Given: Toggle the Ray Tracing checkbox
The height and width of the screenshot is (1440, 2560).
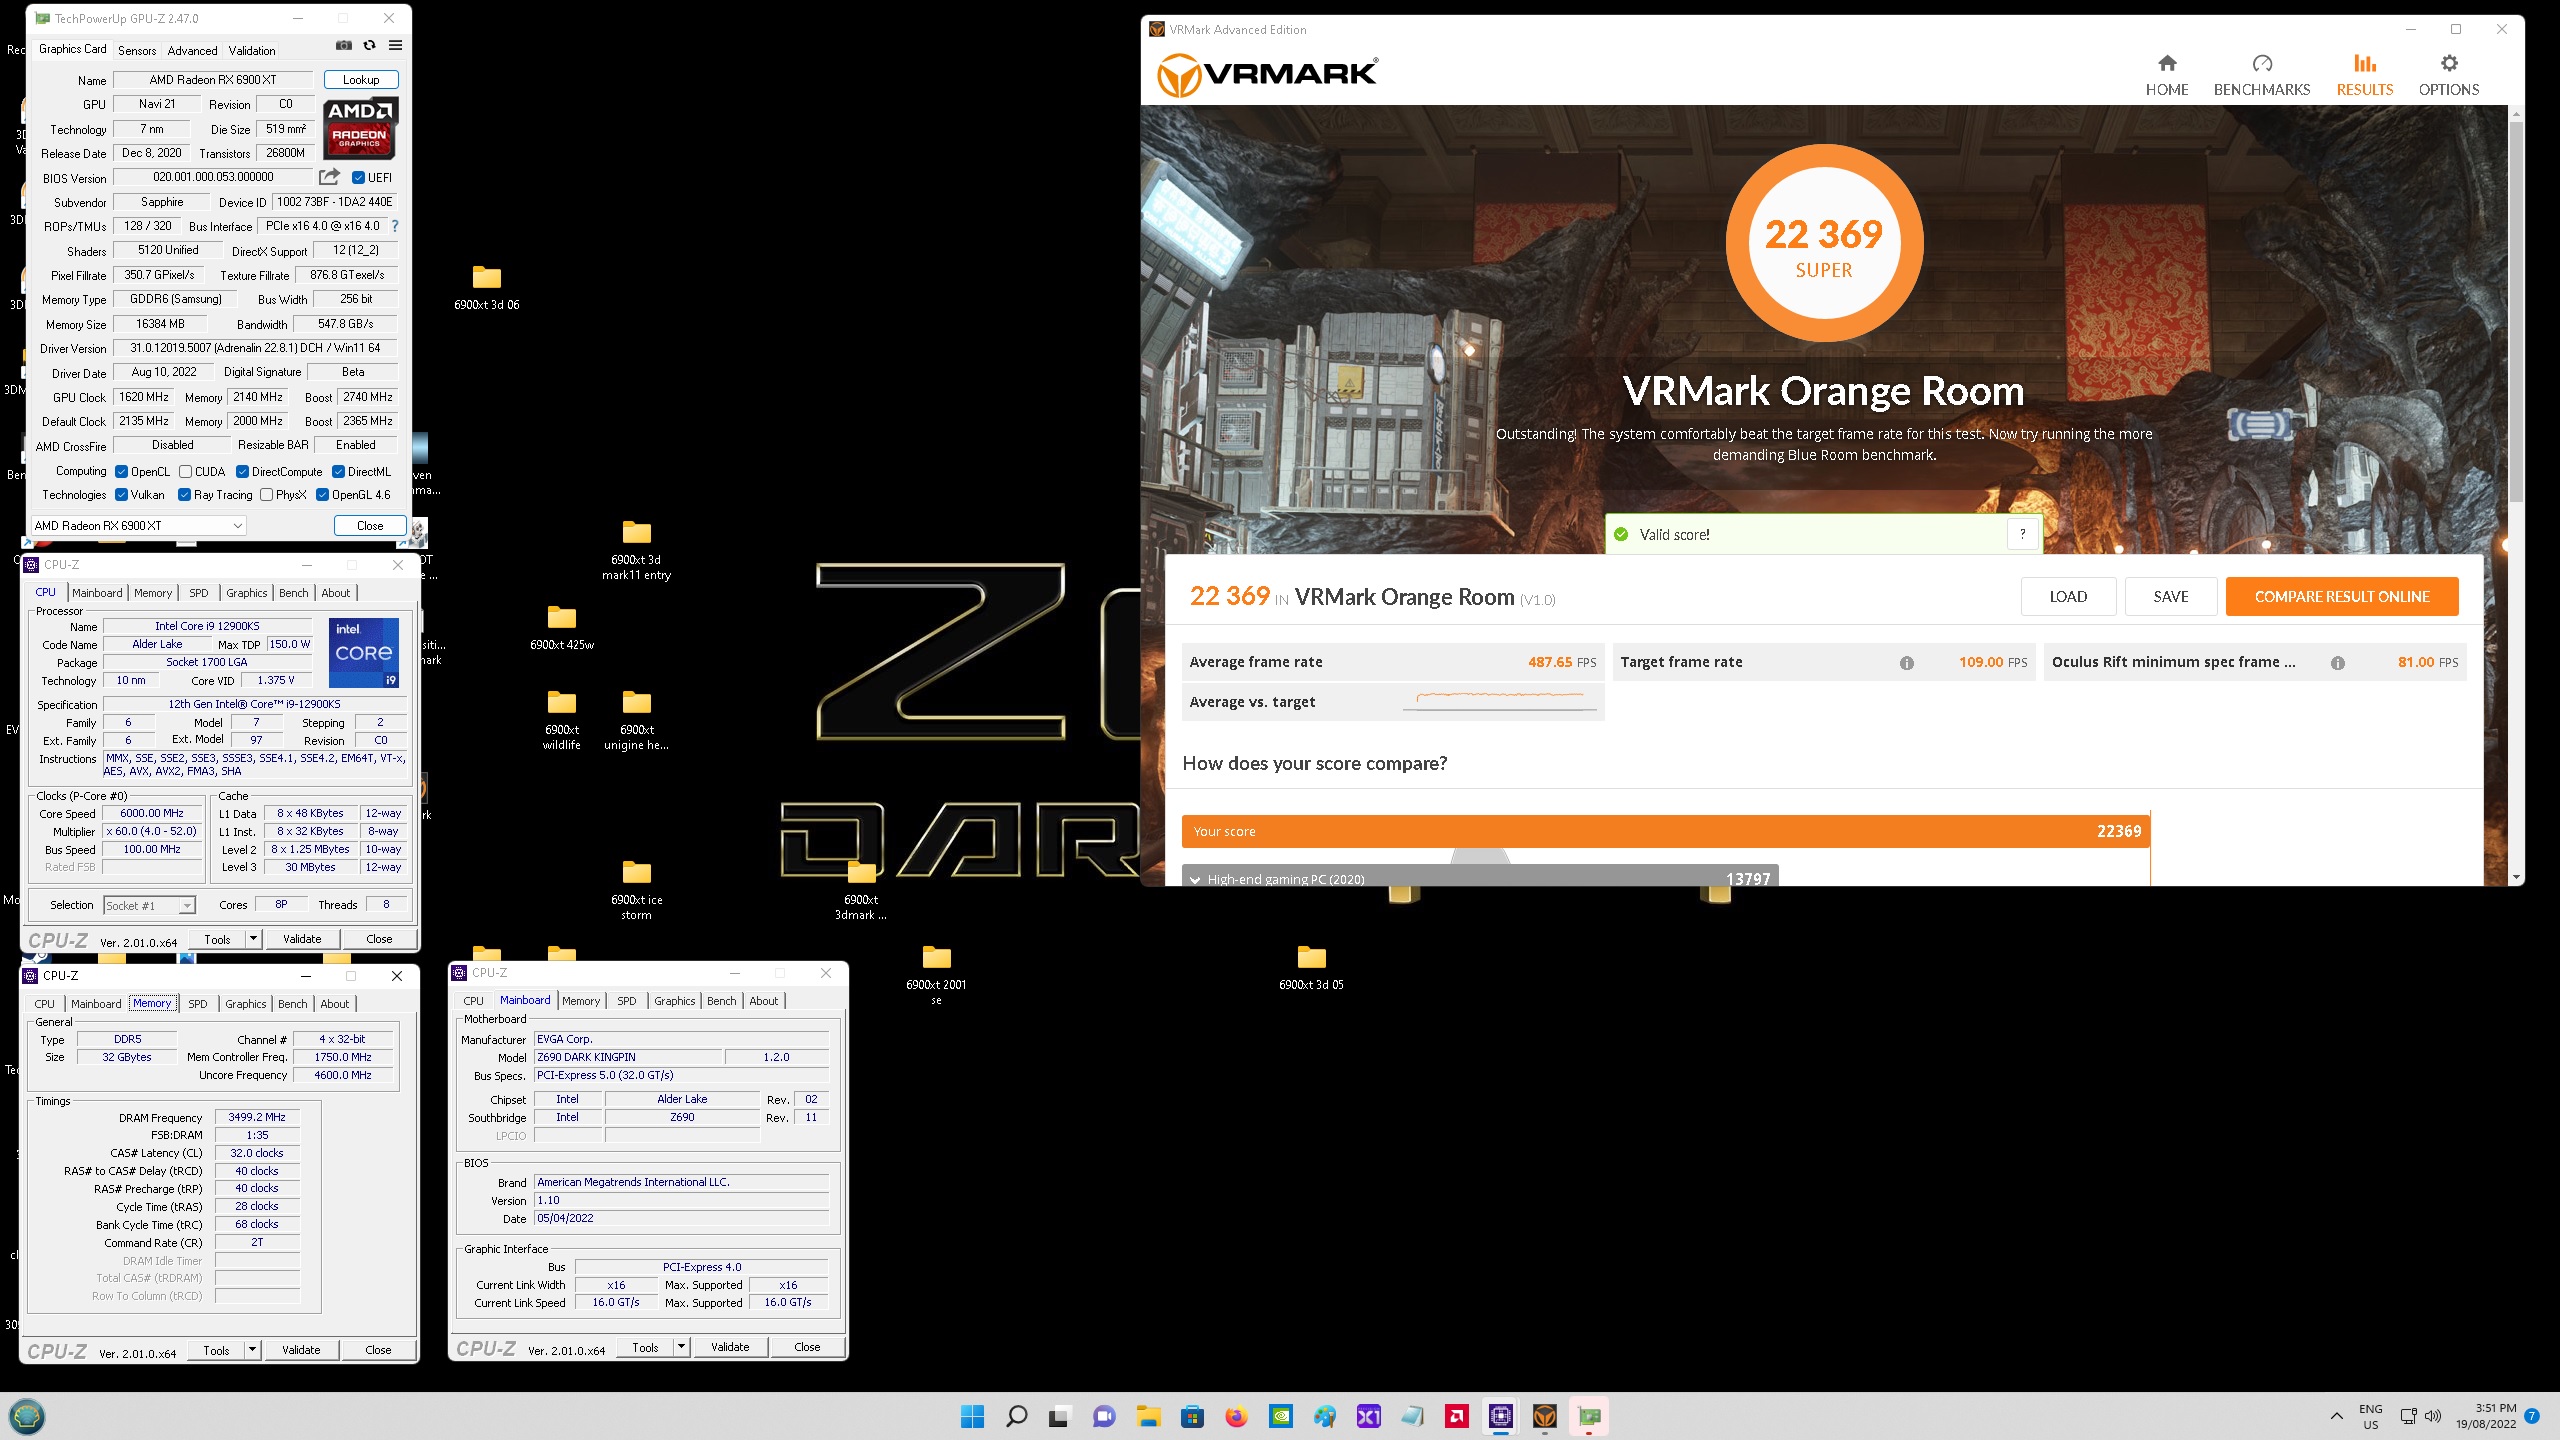Looking at the screenshot, I should [184, 495].
